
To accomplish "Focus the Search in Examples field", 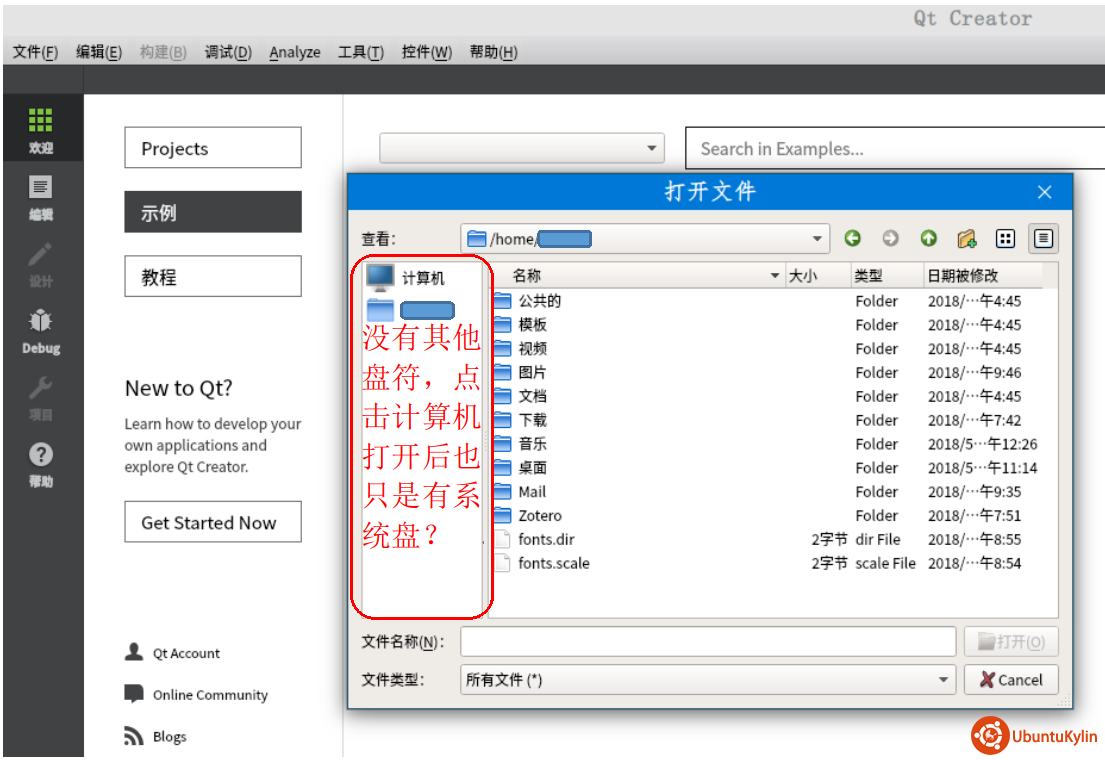I will click(895, 149).
